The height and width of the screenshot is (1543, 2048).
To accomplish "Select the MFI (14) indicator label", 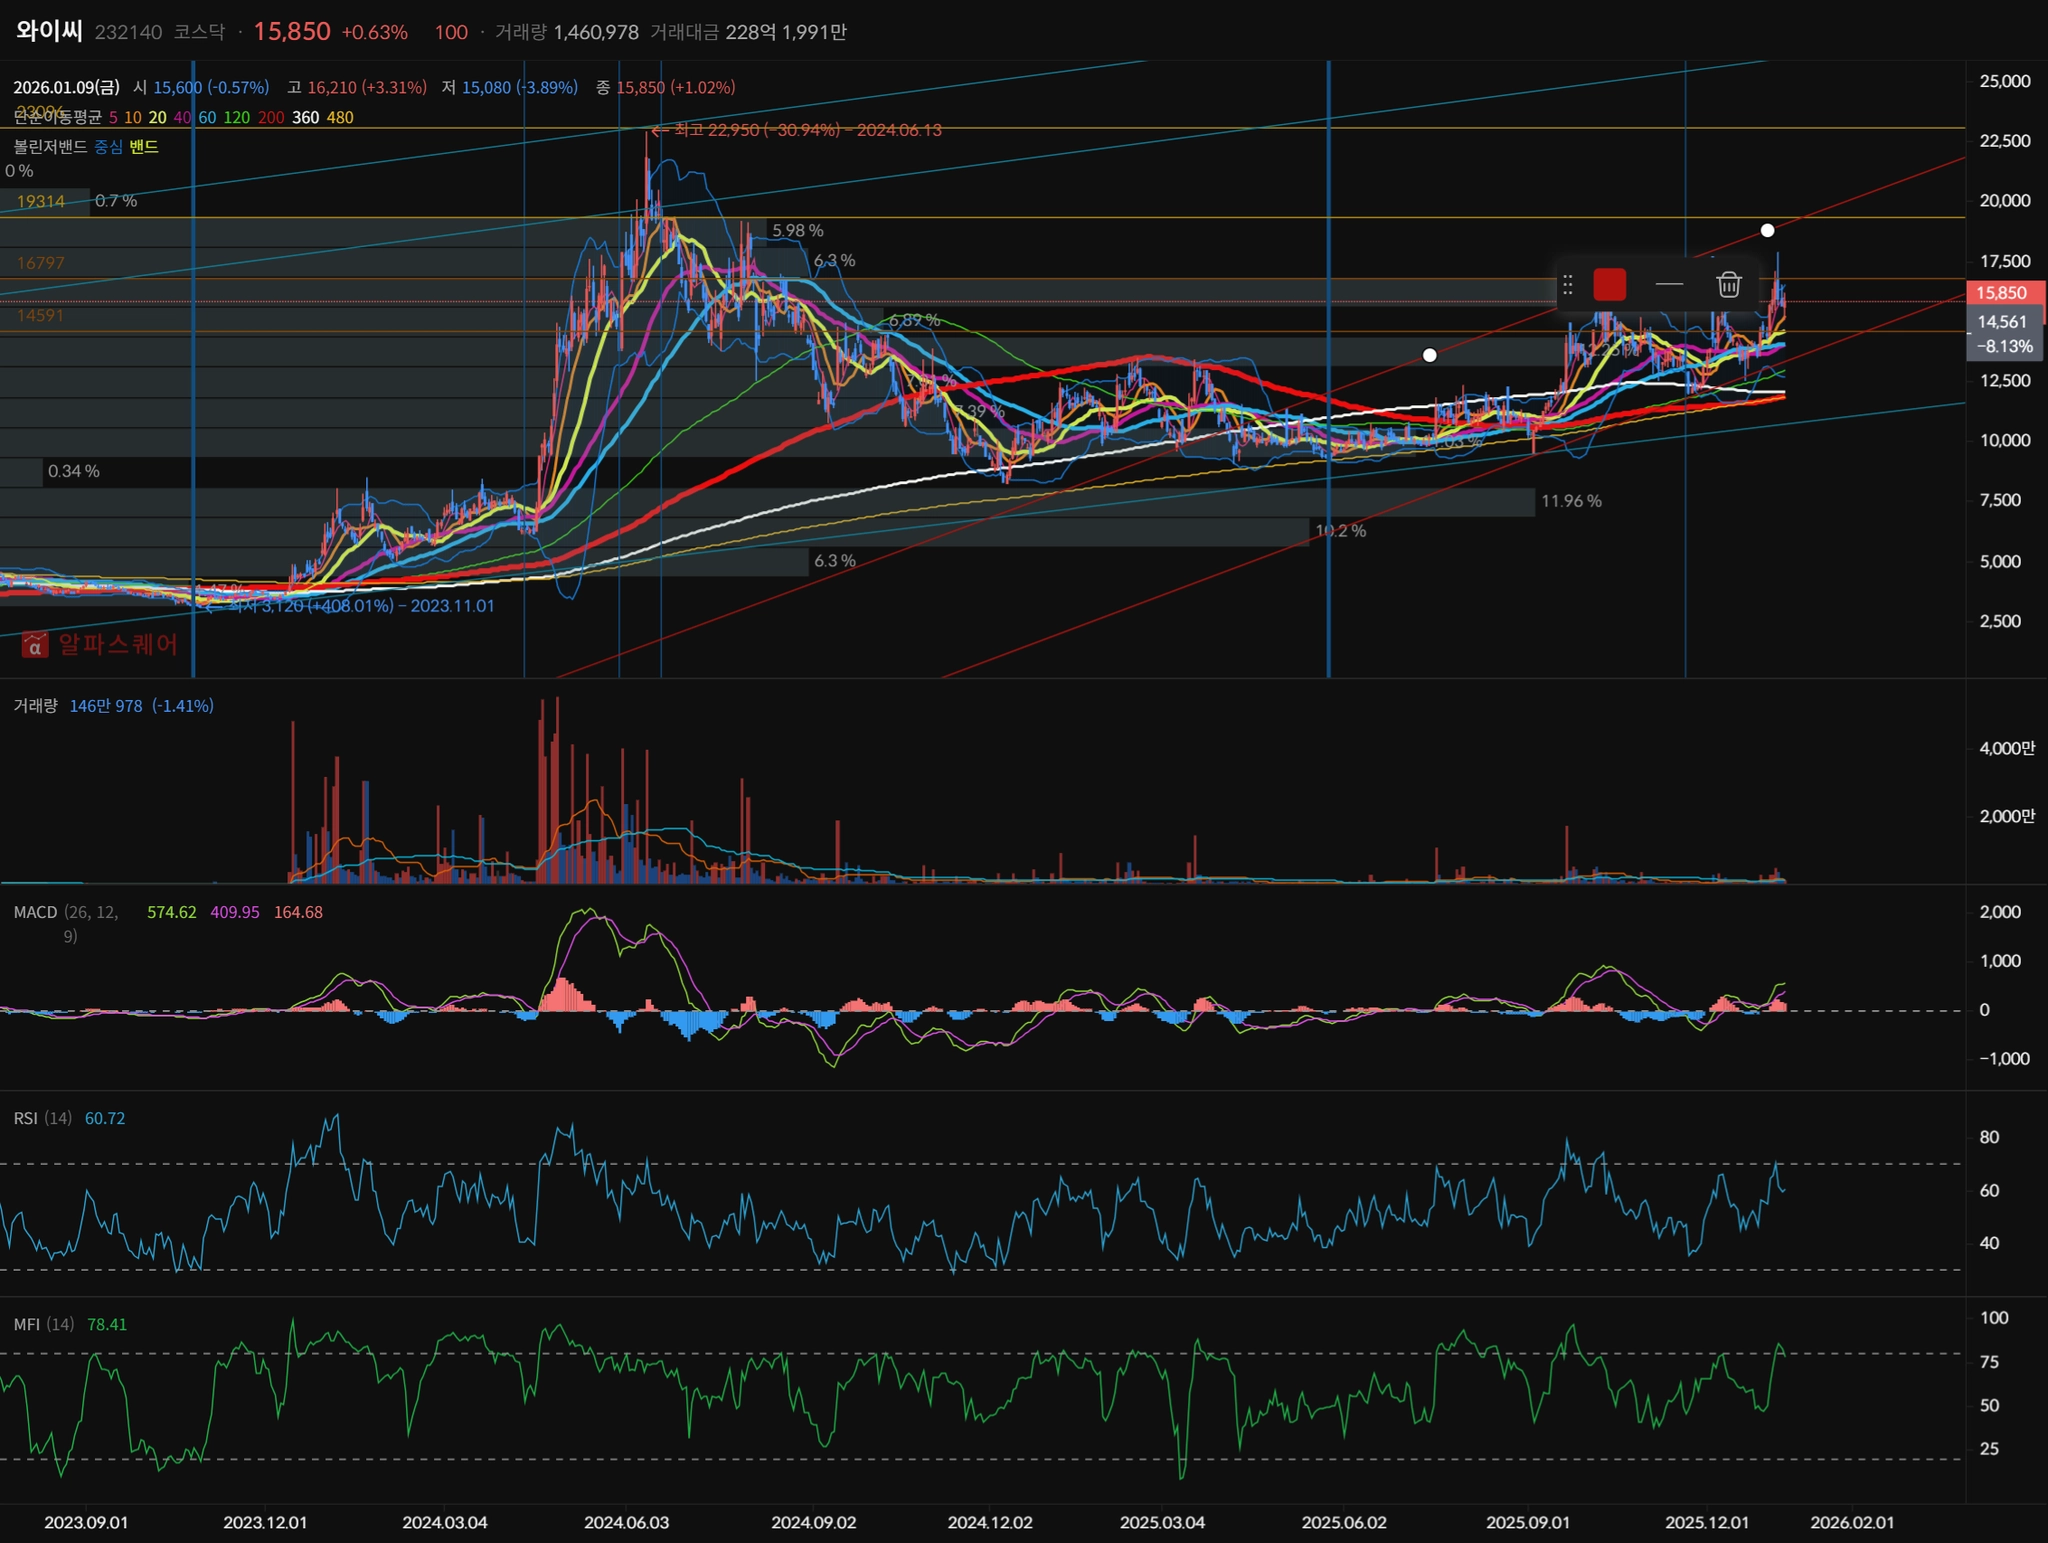I will tap(42, 1324).
